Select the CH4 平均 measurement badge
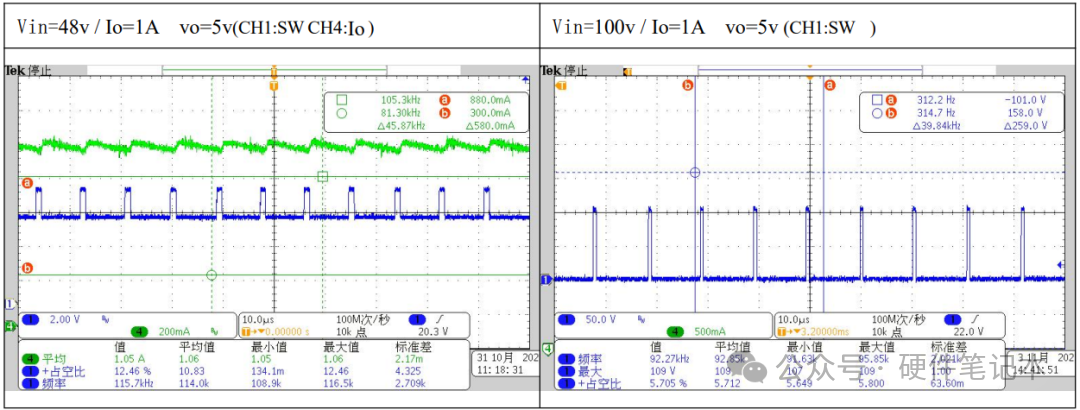Image resolution: width=1080 pixels, height=410 pixels. click(x=30, y=358)
